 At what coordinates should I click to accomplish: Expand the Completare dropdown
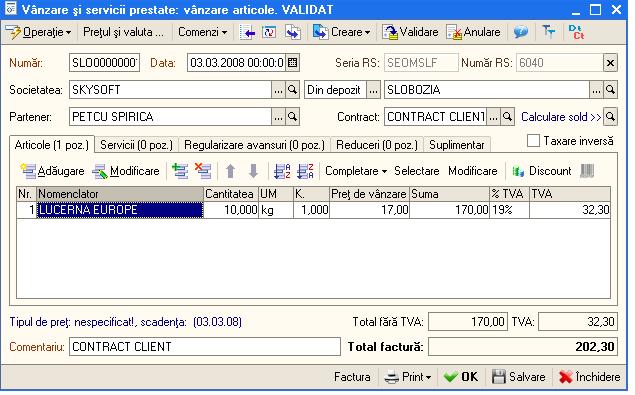[x=356, y=171]
